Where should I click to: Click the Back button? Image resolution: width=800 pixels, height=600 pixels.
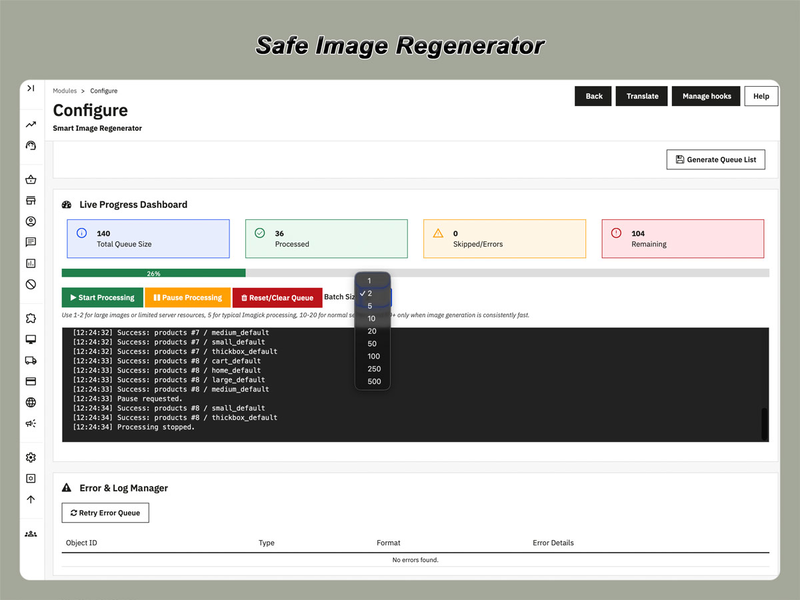pos(593,96)
